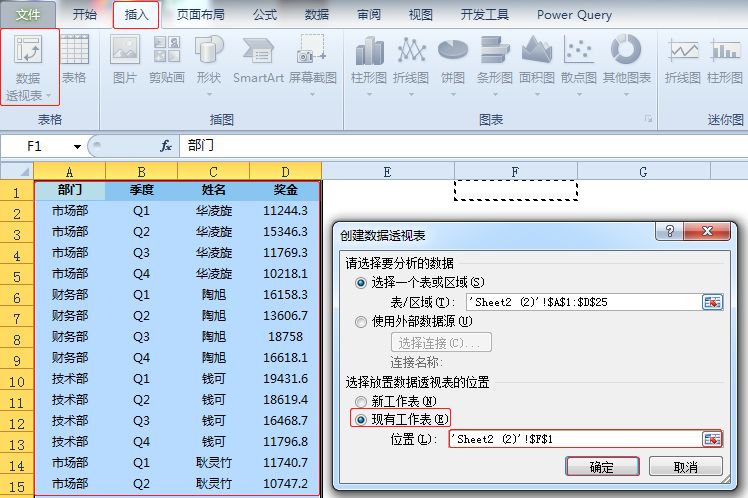Click the Location (位置) input field
Screen dimensions: 748x498
[x=575, y=439]
